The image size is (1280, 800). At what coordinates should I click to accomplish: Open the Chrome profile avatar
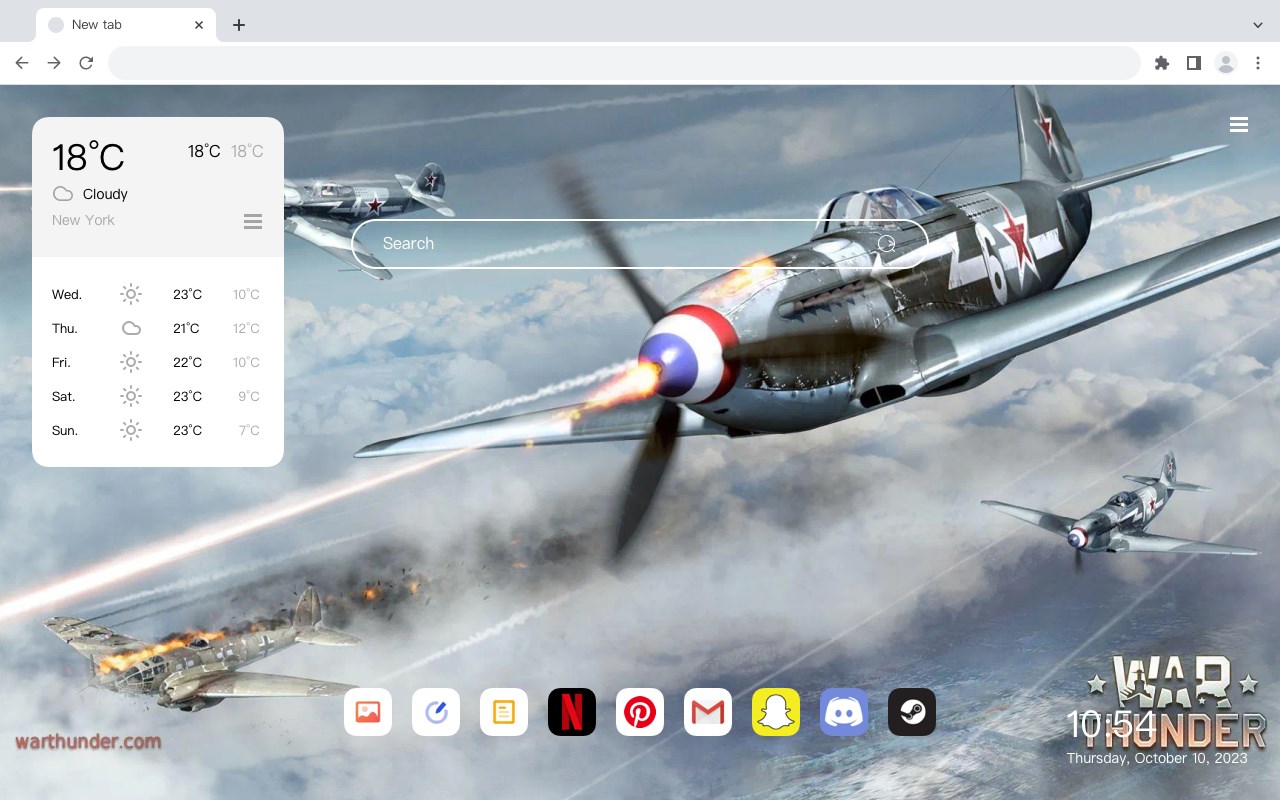coord(1226,63)
